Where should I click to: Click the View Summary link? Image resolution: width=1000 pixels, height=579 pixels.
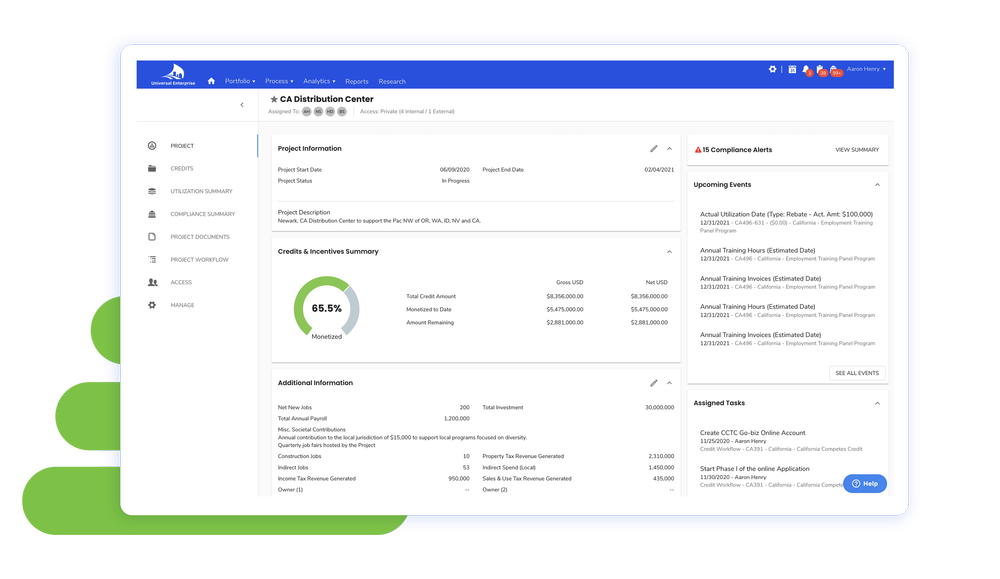[856, 150]
